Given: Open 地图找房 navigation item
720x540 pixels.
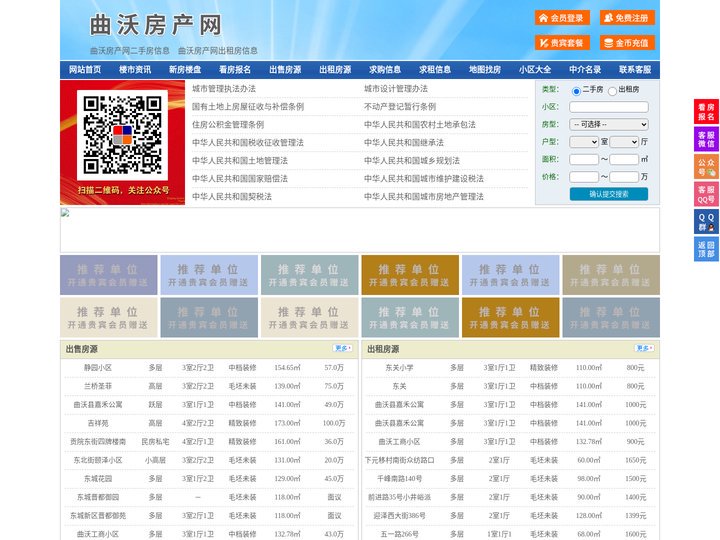Looking at the screenshot, I should (x=485, y=70).
